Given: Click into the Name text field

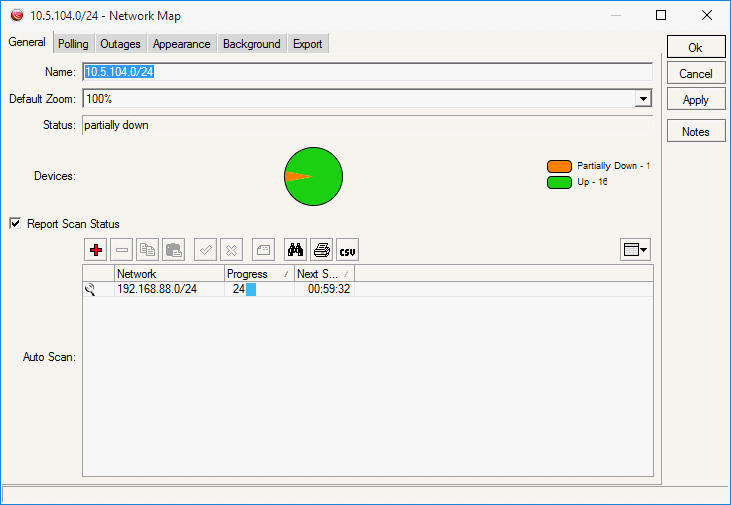Looking at the screenshot, I should (367, 72).
